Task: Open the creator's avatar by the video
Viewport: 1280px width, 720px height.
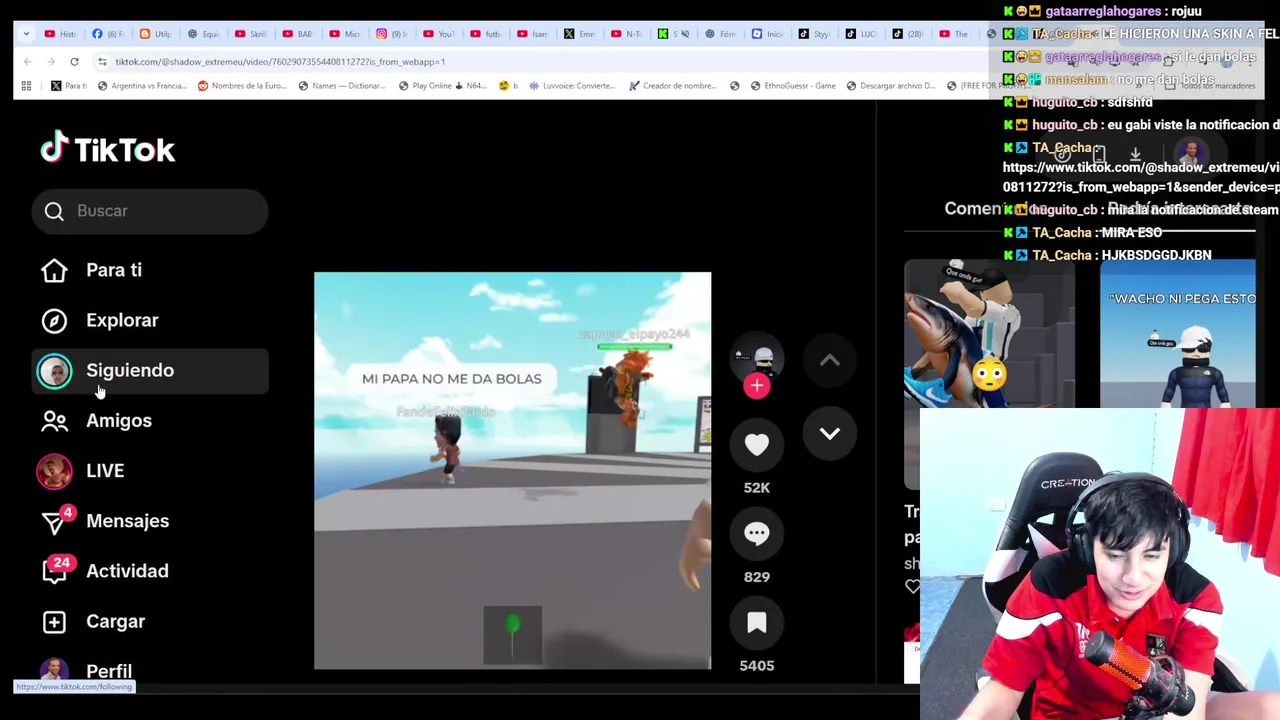Action: pos(757,358)
